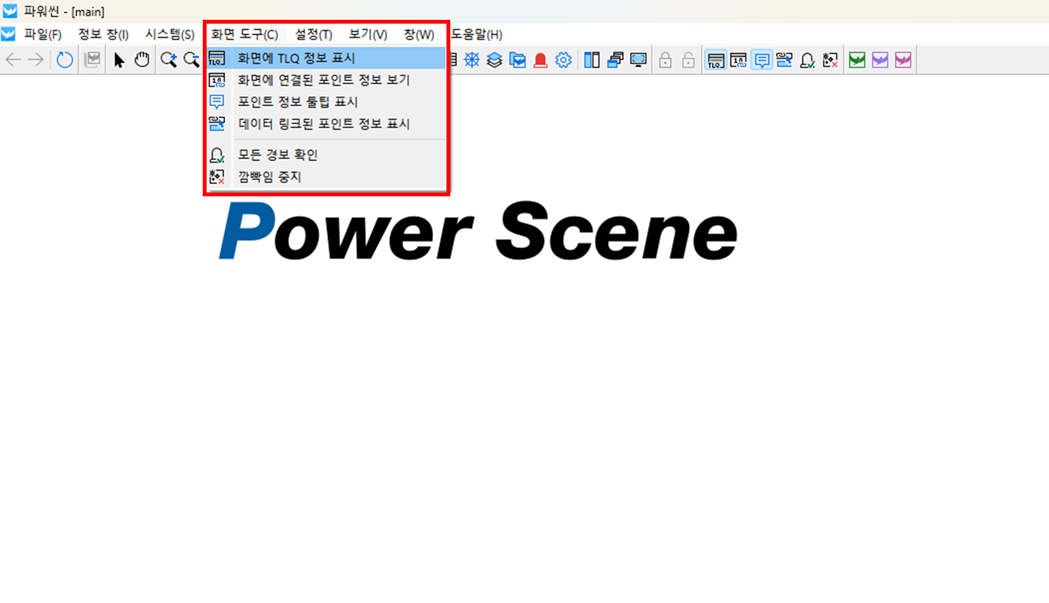Click the zoom in magnifier icon
Viewport: 1049px width, 603px height.
[169, 60]
